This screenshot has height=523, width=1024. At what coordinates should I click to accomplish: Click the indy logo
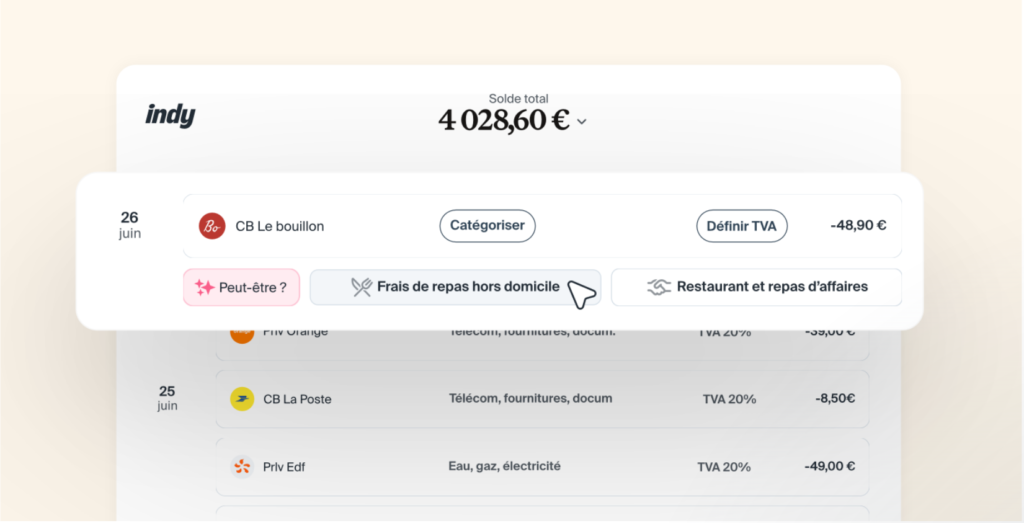coord(170,116)
